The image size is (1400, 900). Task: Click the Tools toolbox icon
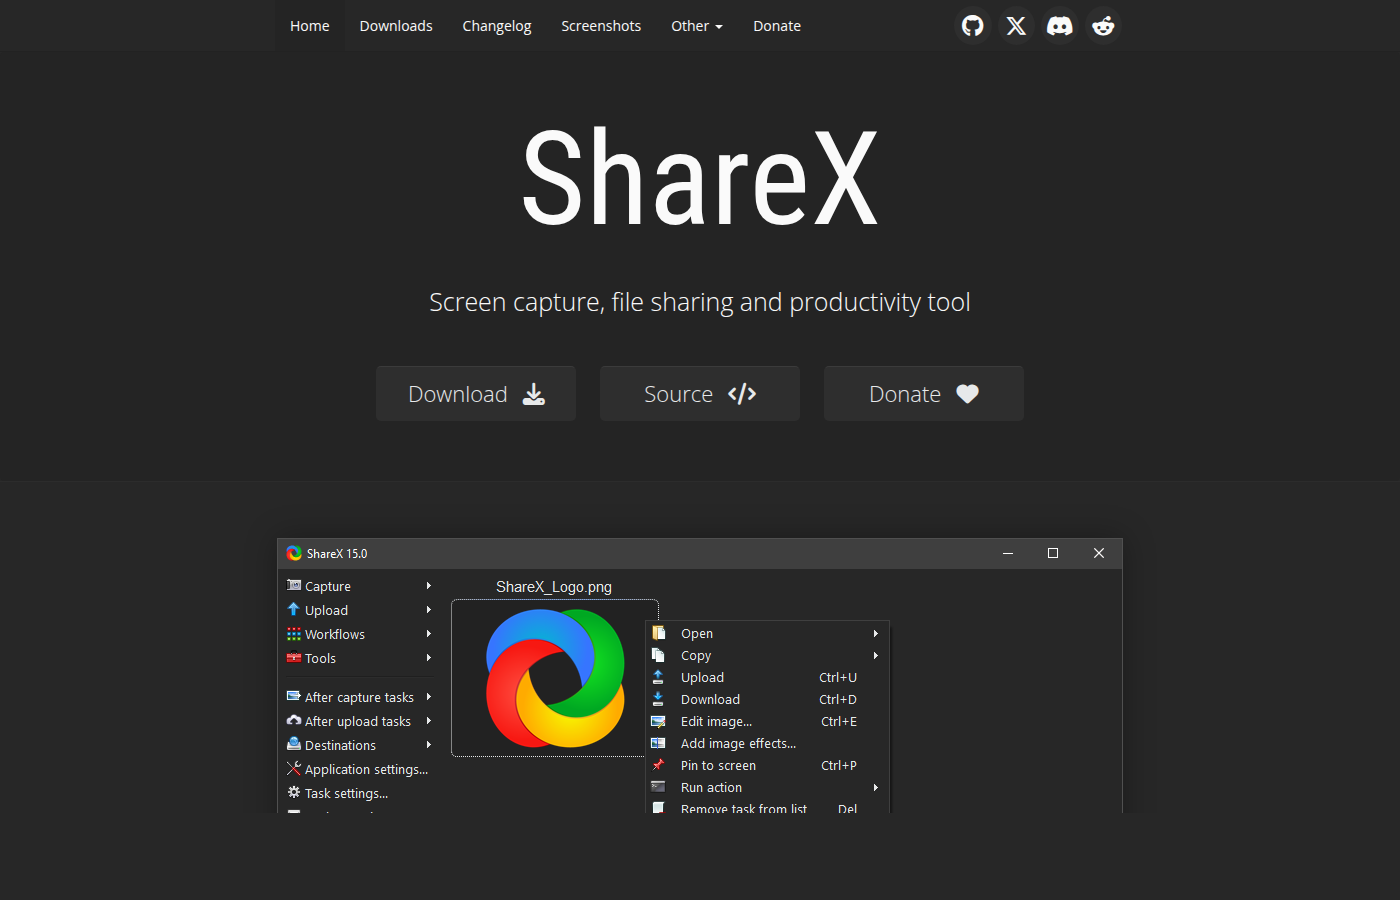coord(294,657)
